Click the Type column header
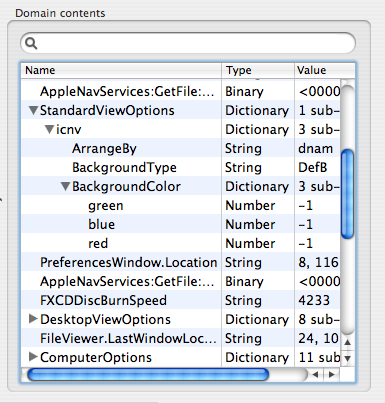Image resolution: width=385 pixels, height=403 pixels. click(x=258, y=70)
